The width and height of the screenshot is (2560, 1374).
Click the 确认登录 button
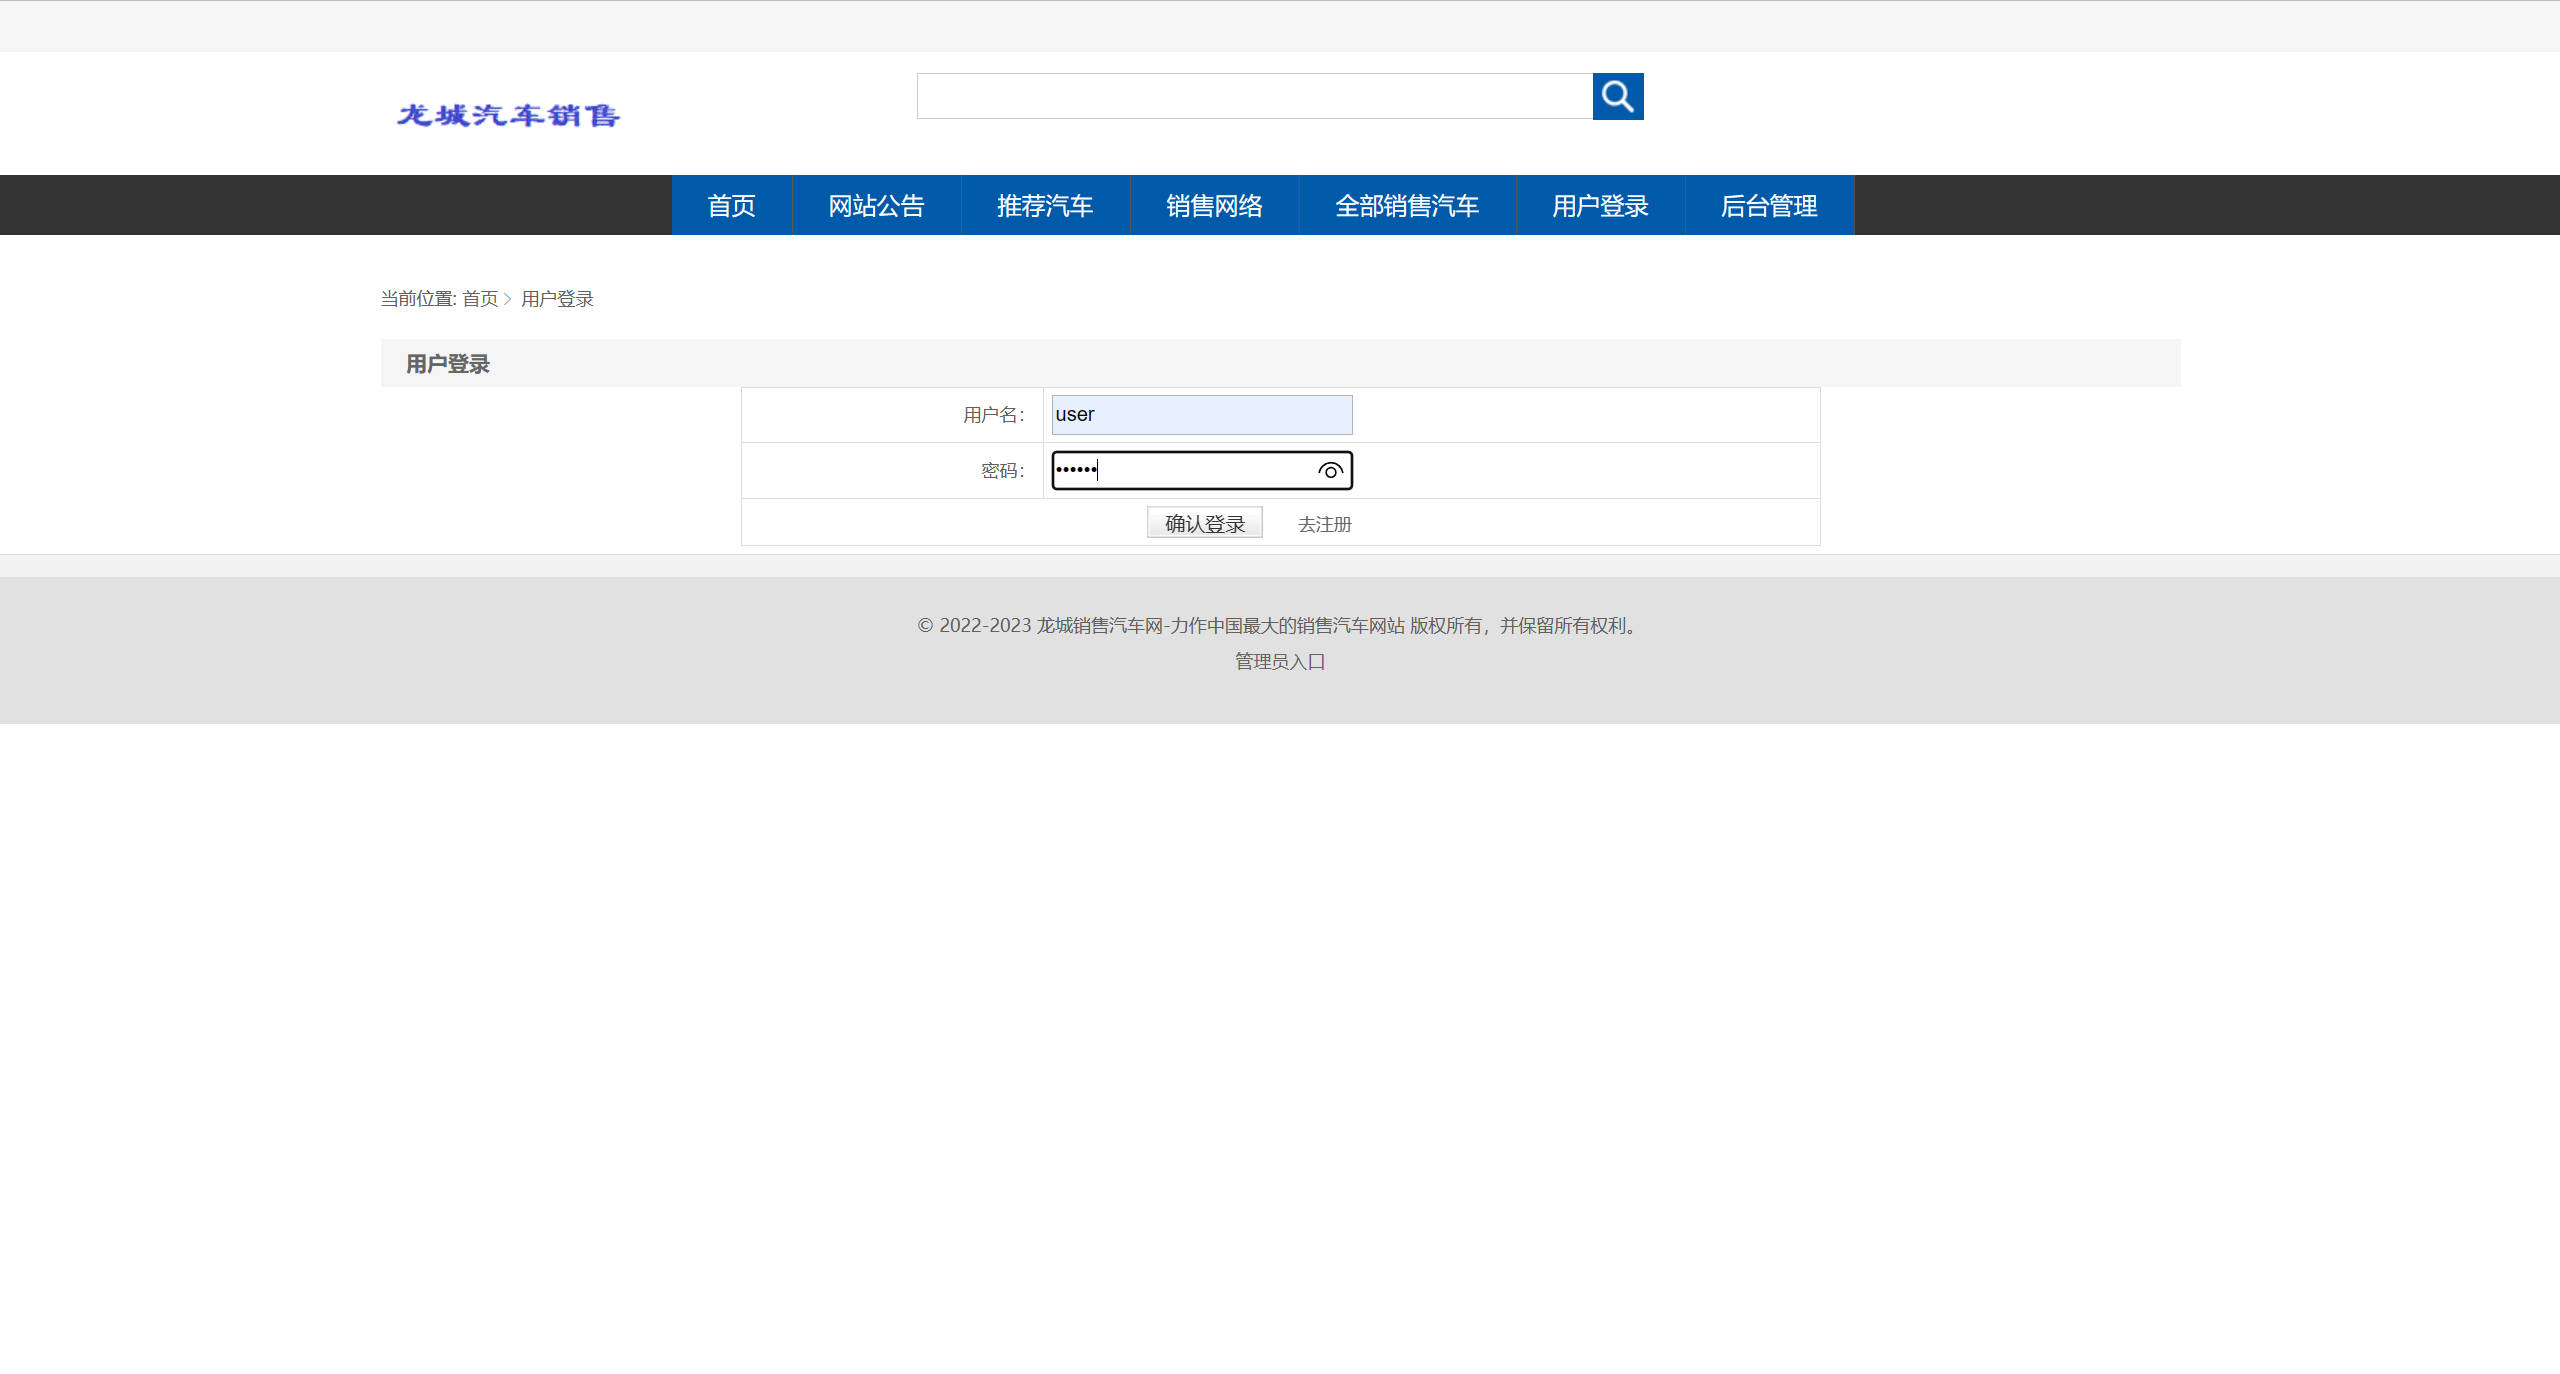[1204, 522]
